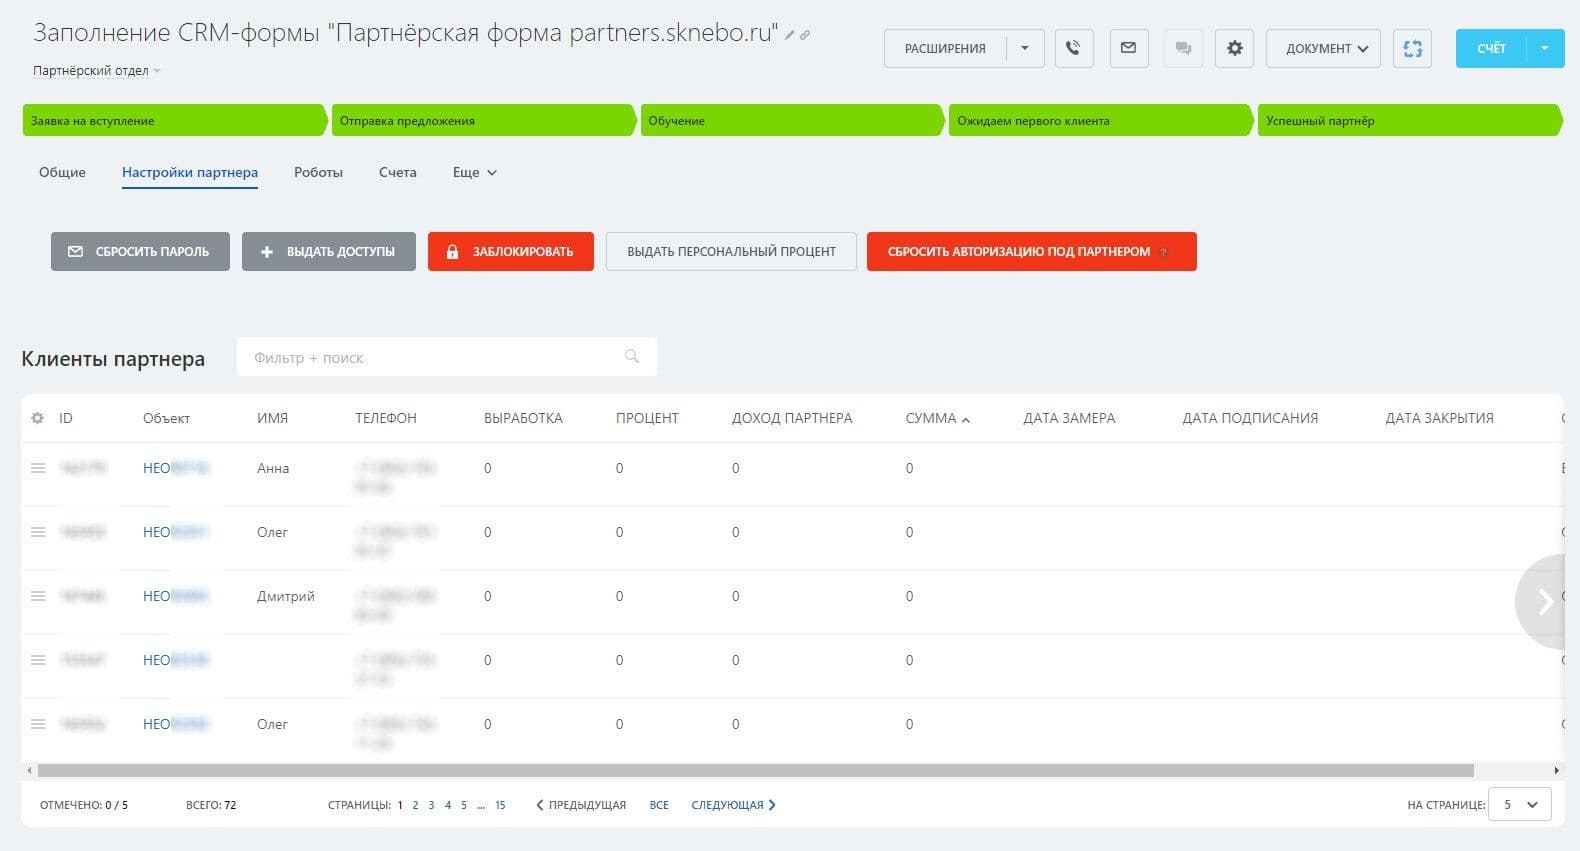Change the rows per page dropdown
Viewport: 1580px width, 851px height.
click(x=1520, y=805)
